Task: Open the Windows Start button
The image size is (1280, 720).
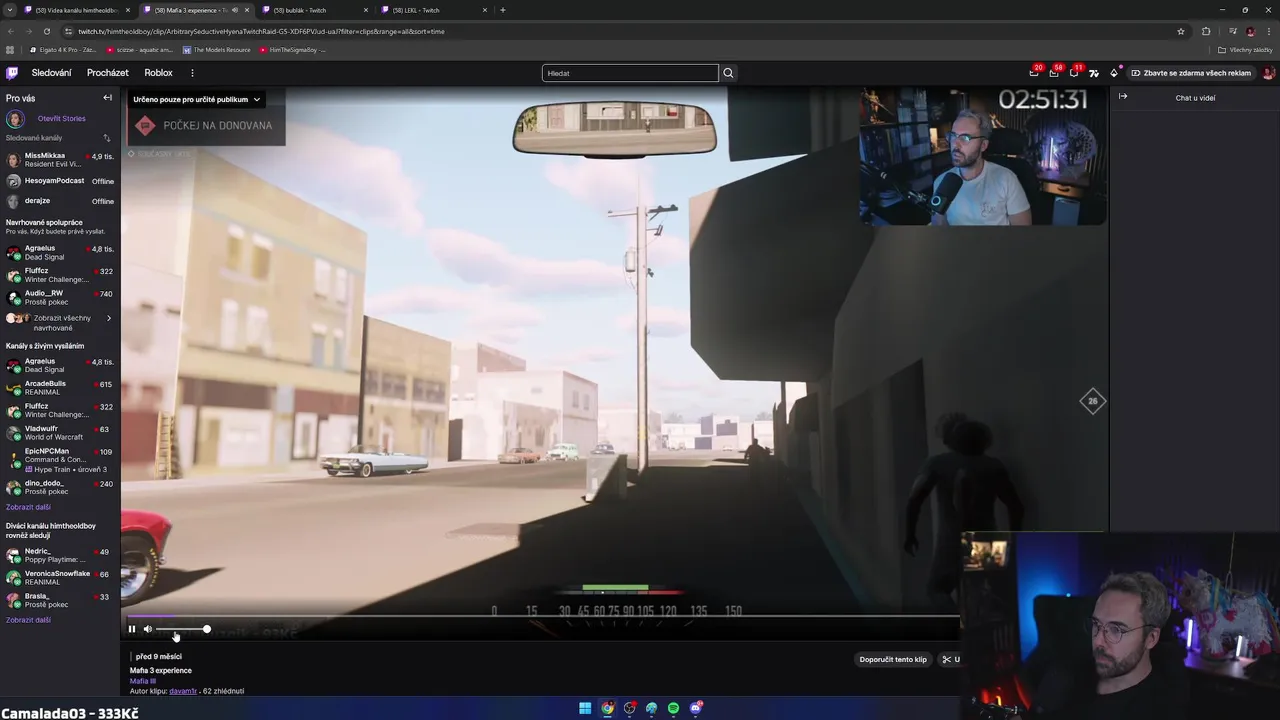Action: tap(585, 708)
